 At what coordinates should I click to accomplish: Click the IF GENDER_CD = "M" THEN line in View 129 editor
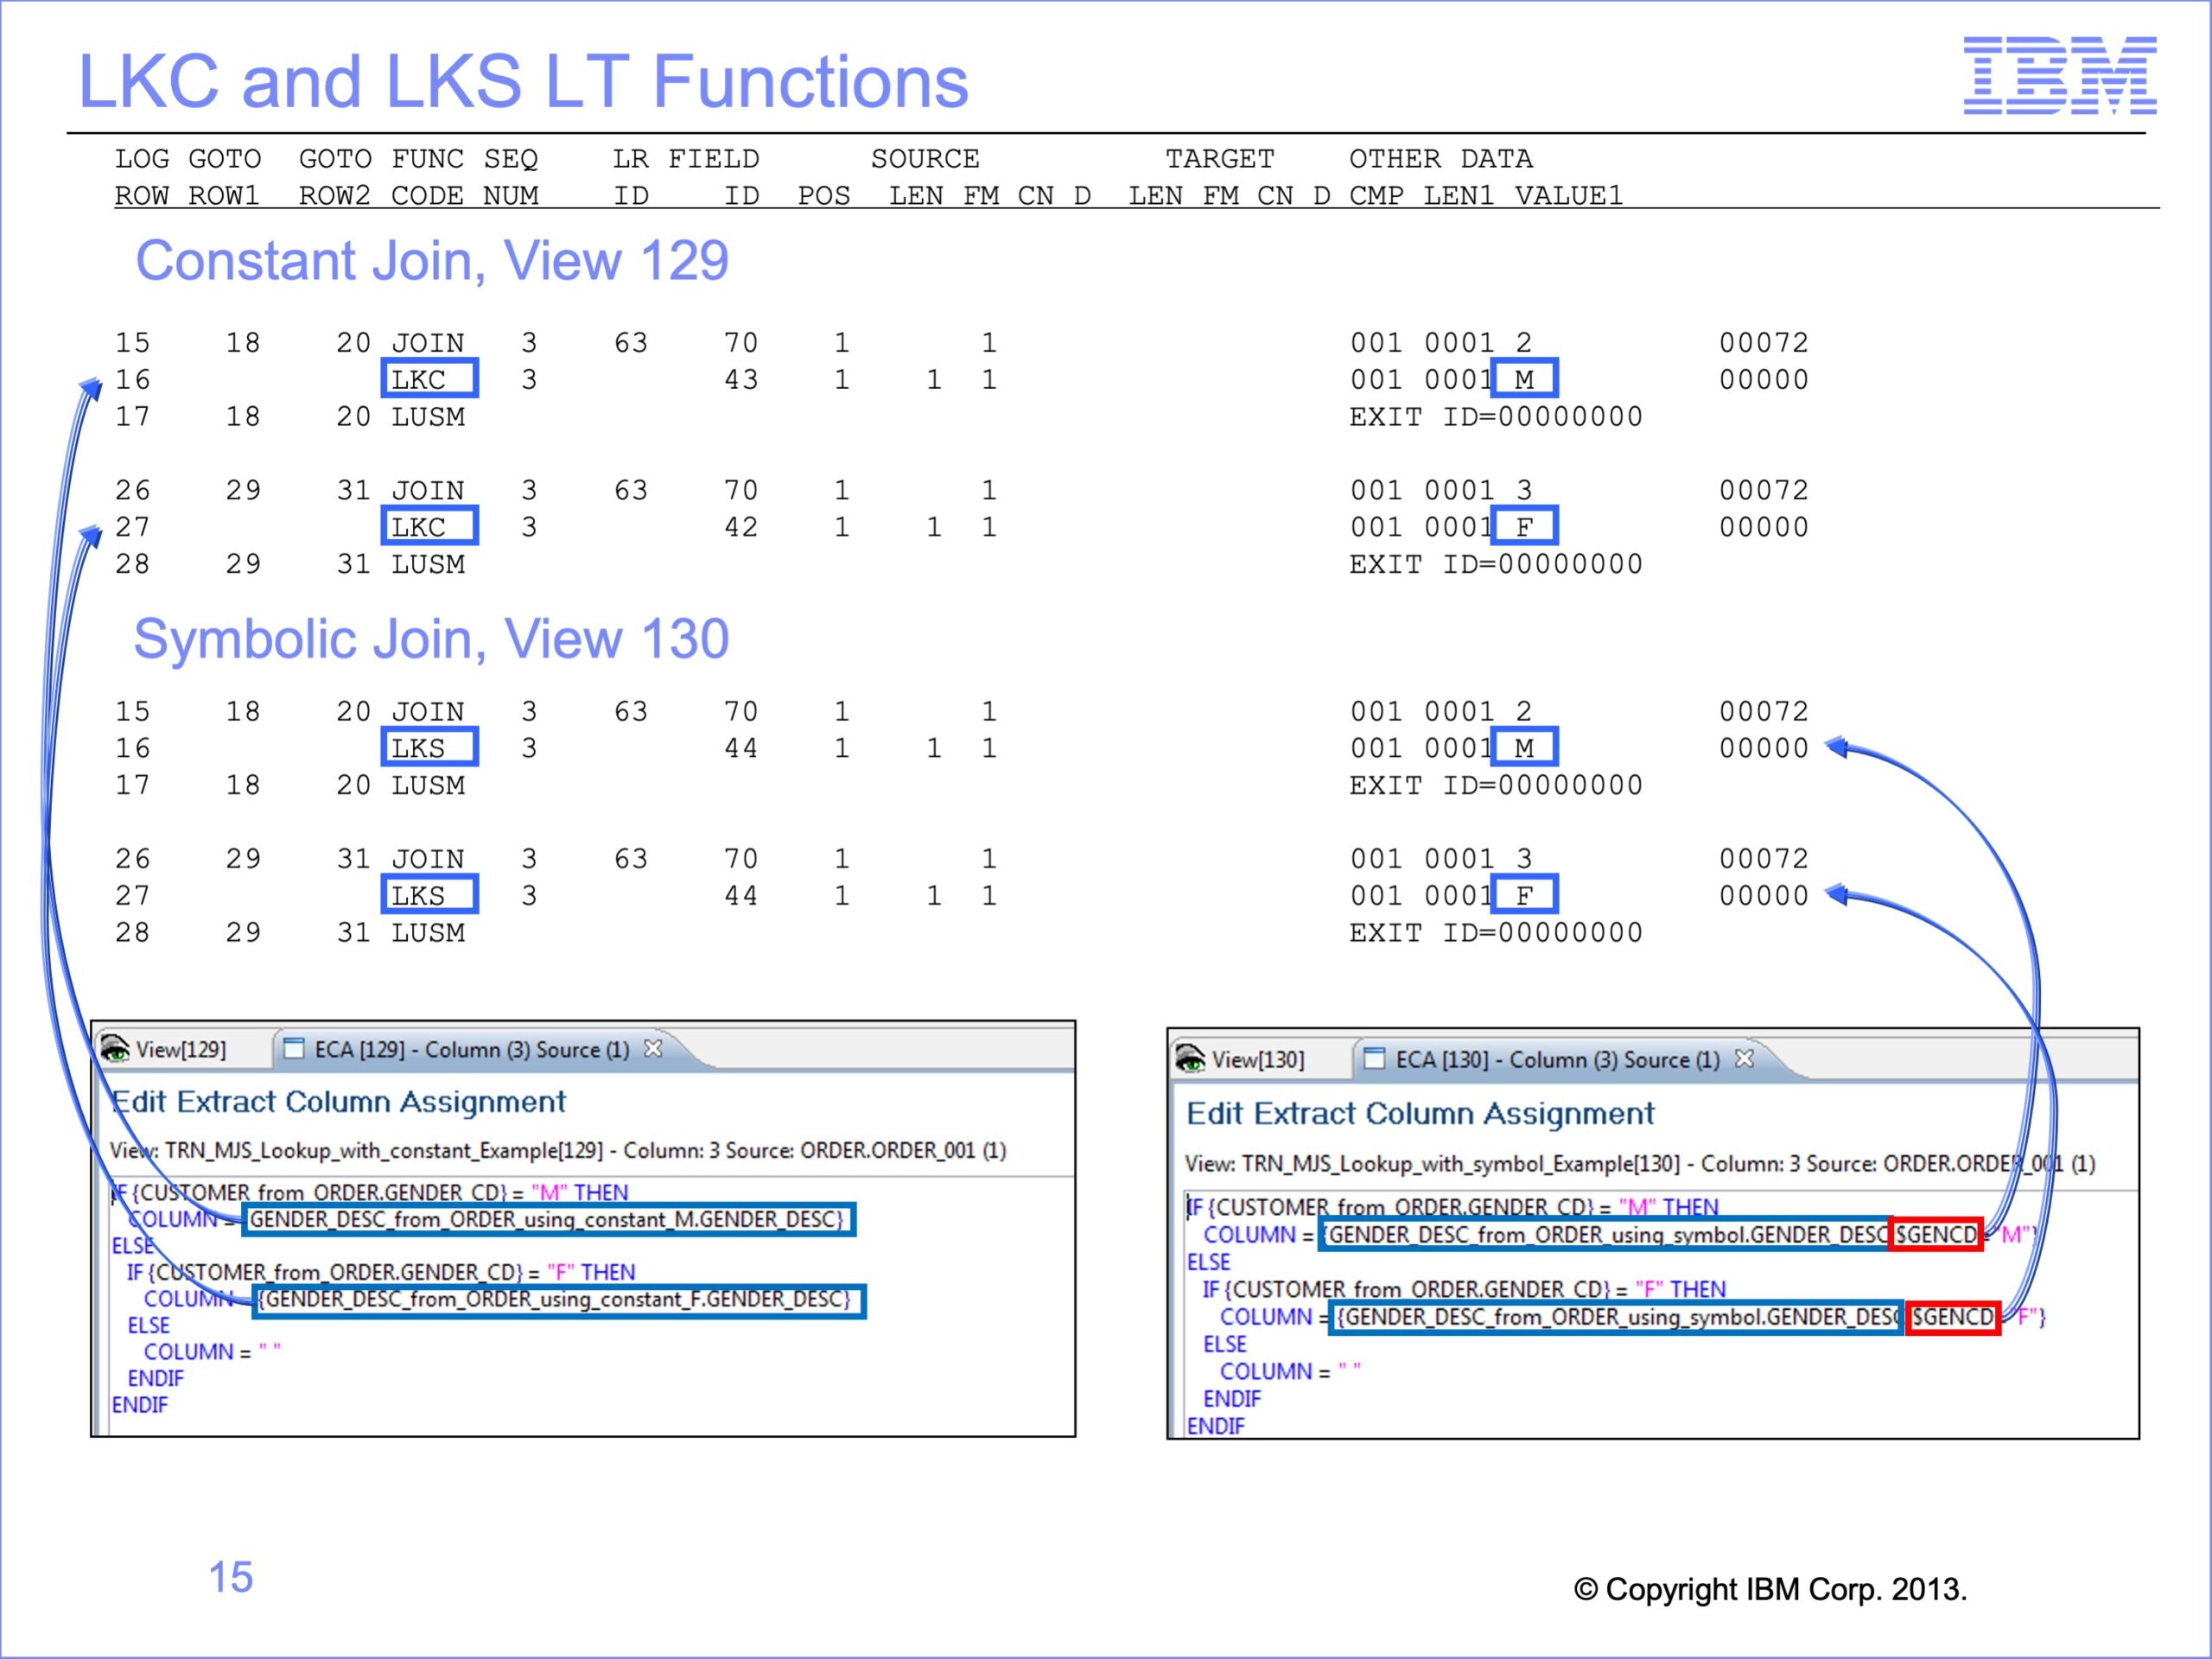click(x=370, y=1193)
